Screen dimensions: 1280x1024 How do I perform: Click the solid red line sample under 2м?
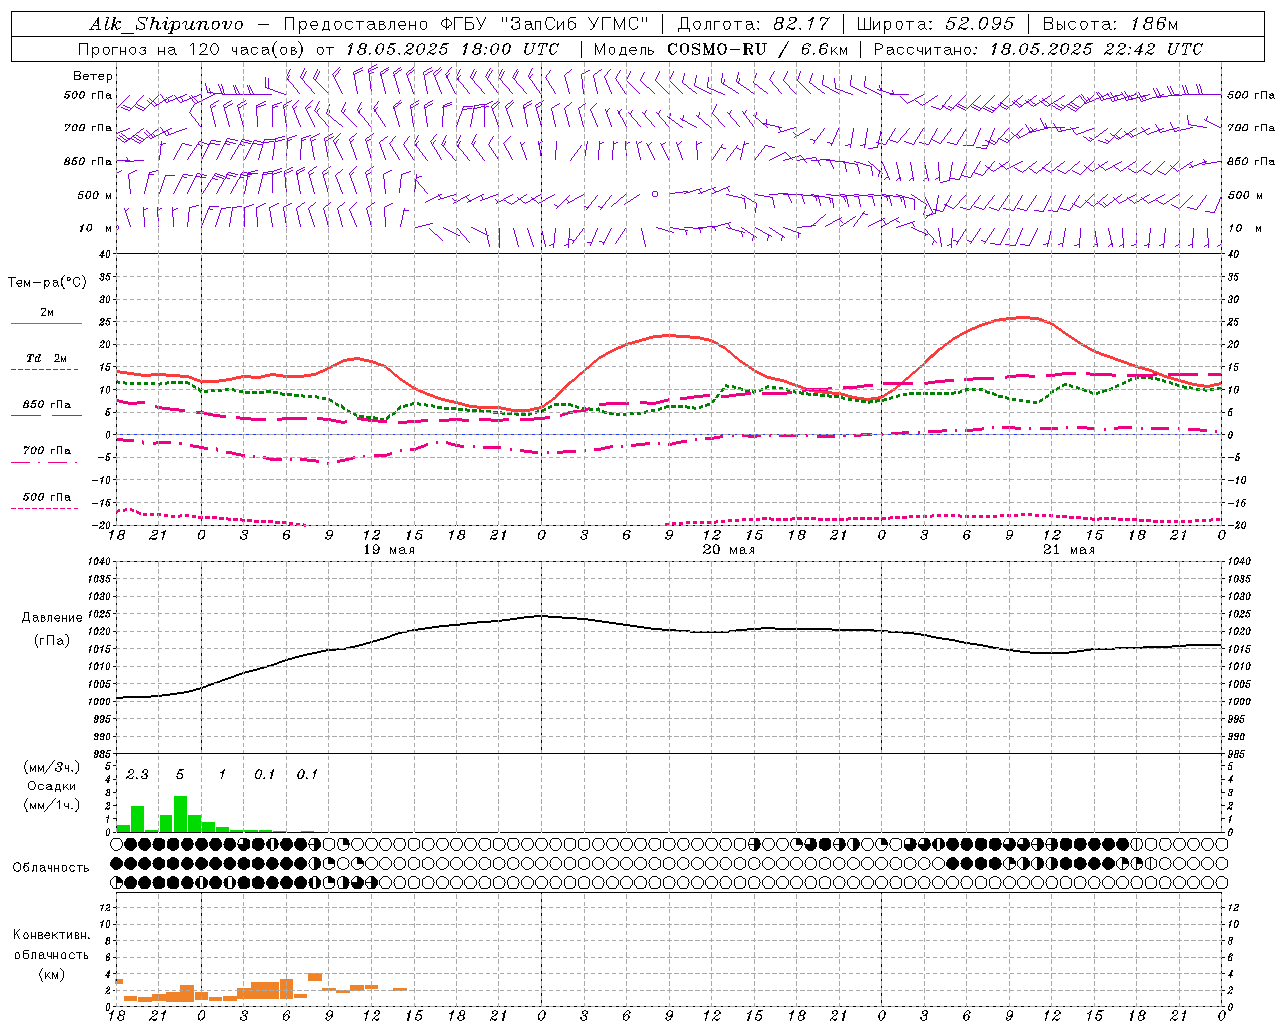pos(46,324)
